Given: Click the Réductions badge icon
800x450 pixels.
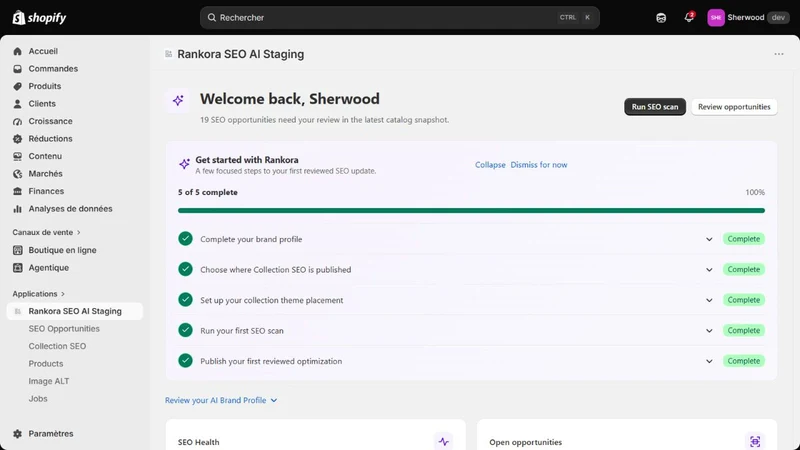Looking at the screenshot, I should pos(17,139).
